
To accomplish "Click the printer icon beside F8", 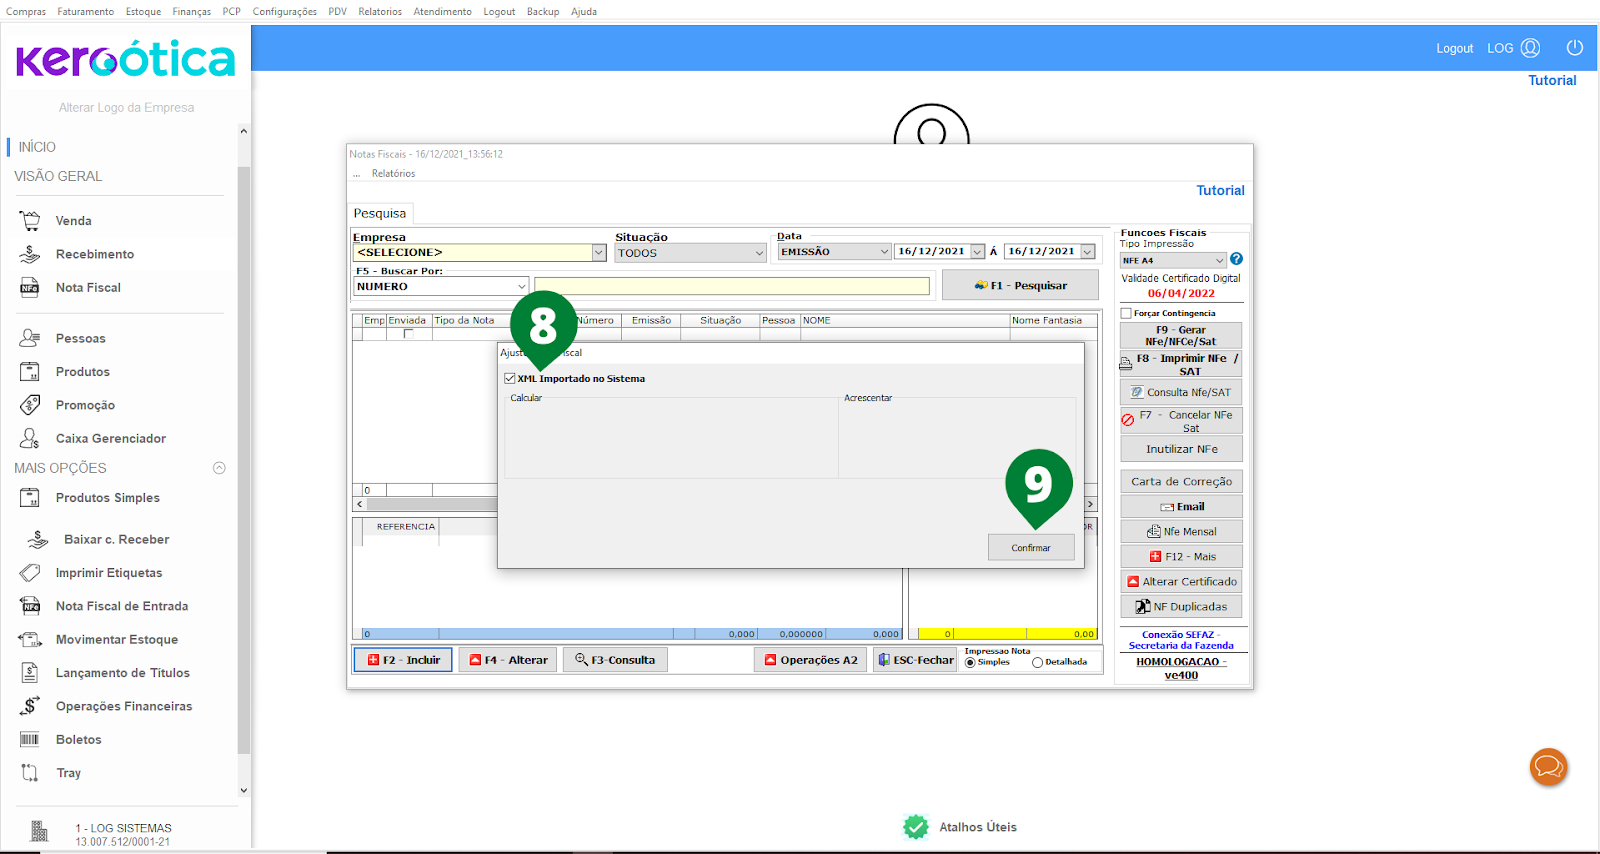I will pos(1126,364).
